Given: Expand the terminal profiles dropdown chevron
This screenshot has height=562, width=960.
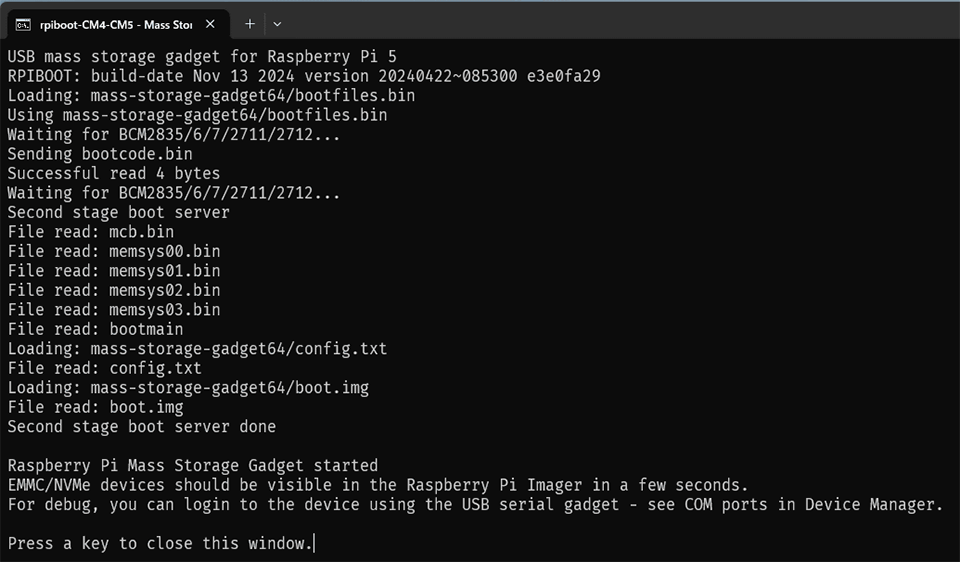Looking at the screenshot, I should (x=277, y=24).
